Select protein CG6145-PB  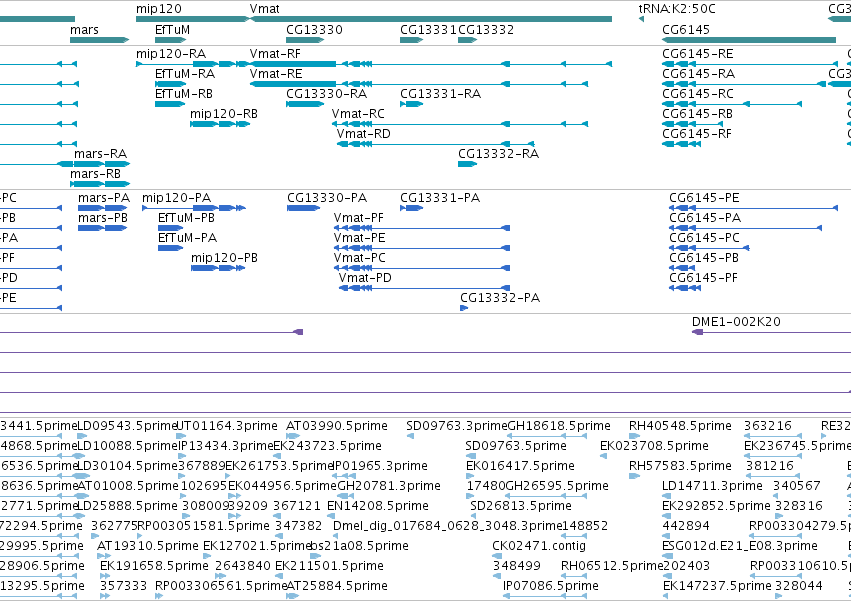[704, 258]
